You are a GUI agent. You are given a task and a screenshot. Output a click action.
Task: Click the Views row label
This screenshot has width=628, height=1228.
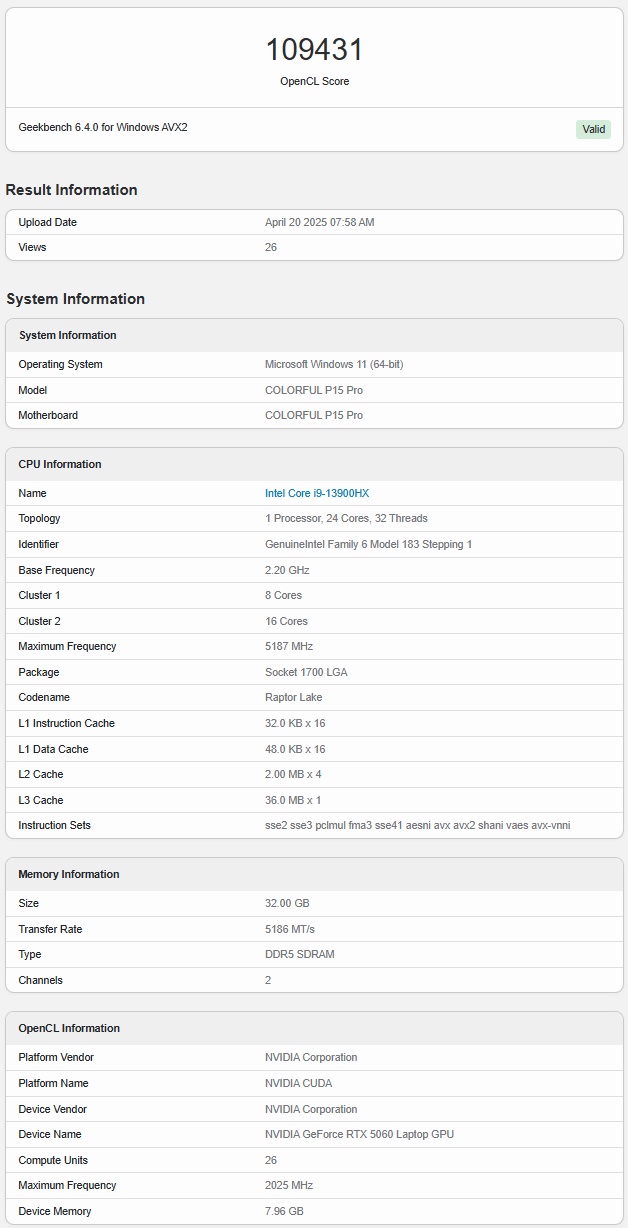pyautogui.click(x=32, y=247)
